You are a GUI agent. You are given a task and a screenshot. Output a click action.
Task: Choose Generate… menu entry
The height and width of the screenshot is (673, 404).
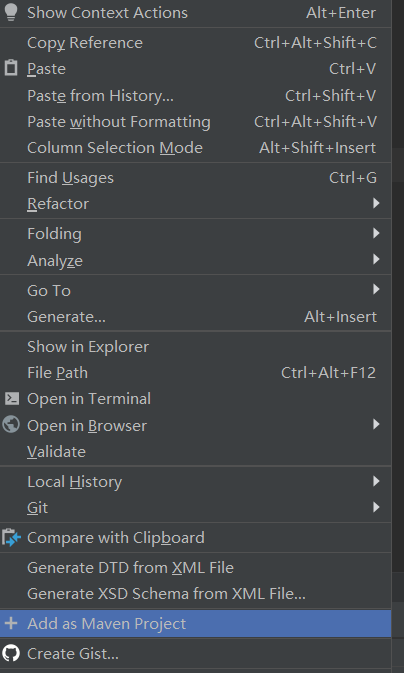tap(195, 316)
